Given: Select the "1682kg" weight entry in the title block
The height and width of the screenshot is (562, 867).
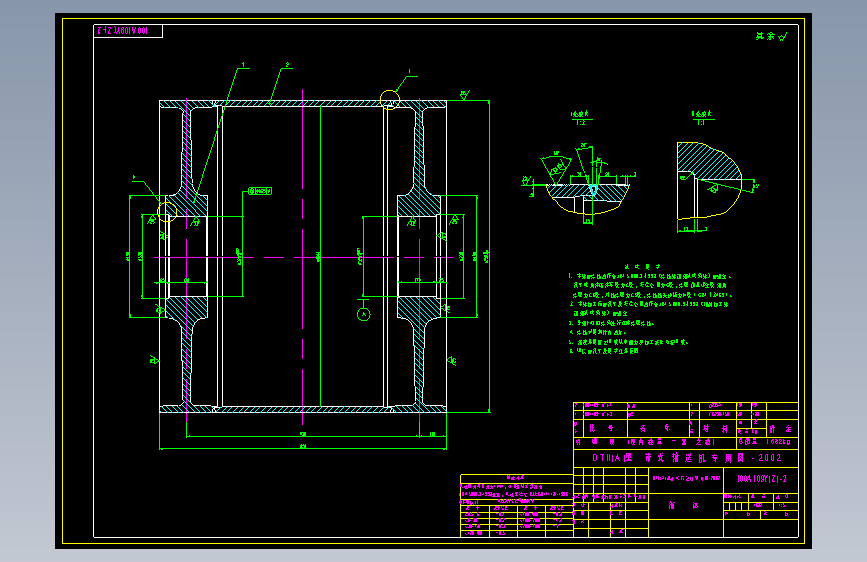Looking at the screenshot, I should pyautogui.click(x=779, y=442).
